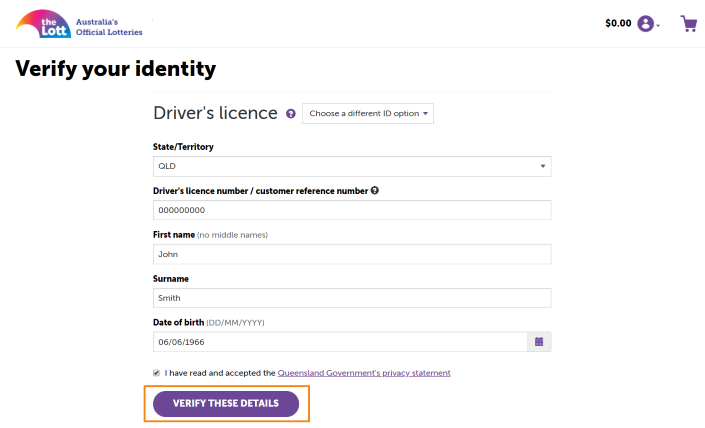Click the First name field containing John
Image resolution: width=705 pixels, height=428 pixels.
pyautogui.click(x=352, y=254)
